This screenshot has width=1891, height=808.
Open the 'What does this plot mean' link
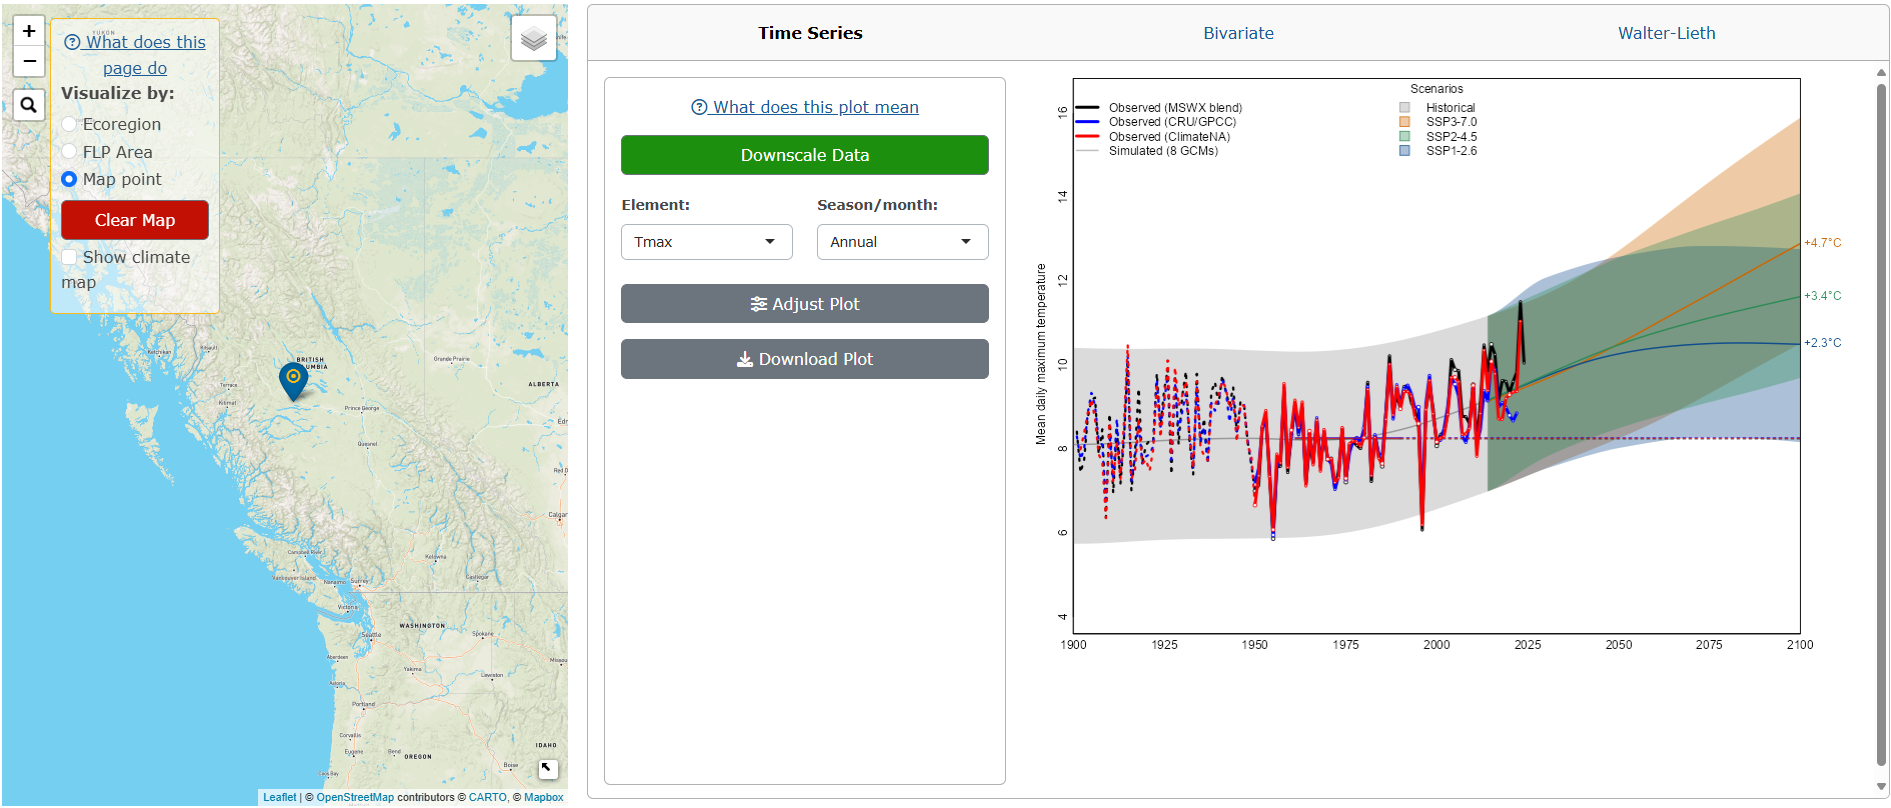(x=805, y=107)
